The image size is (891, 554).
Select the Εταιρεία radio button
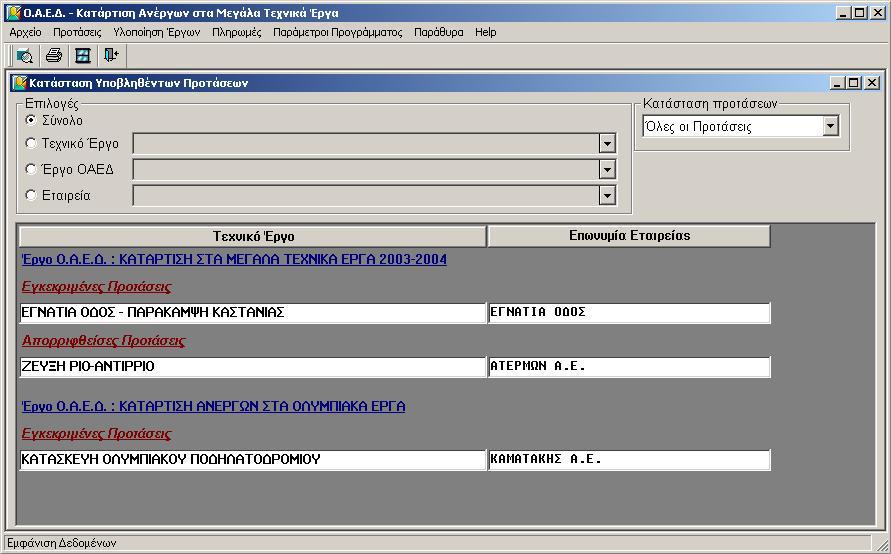coord(31,195)
